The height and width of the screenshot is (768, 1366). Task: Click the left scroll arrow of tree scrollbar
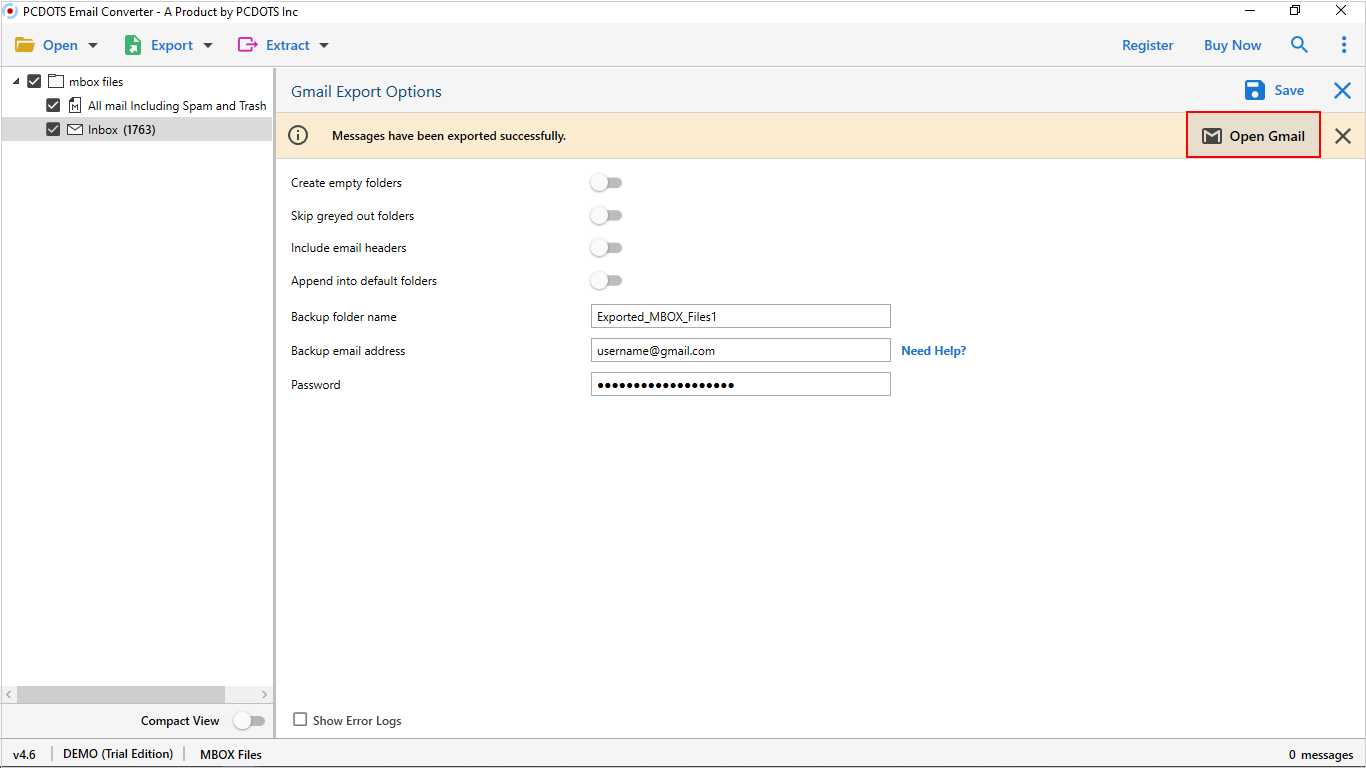pos(10,694)
